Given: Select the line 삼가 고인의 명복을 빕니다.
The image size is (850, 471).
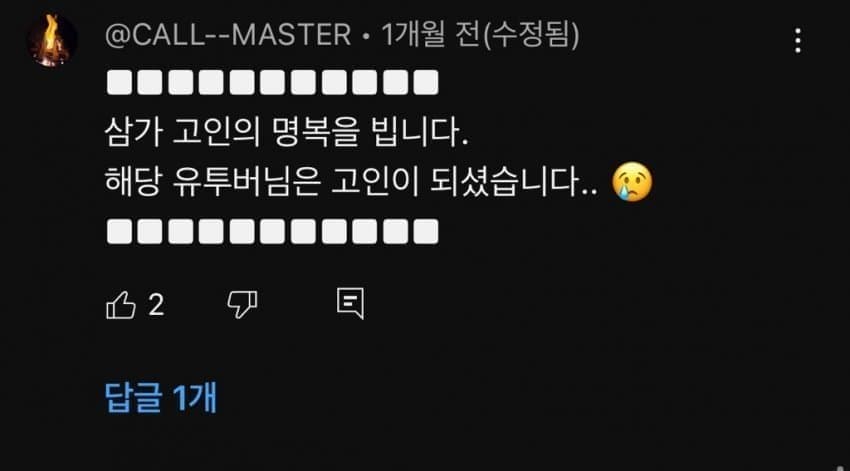Looking at the screenshot, I should pos(286,132).
